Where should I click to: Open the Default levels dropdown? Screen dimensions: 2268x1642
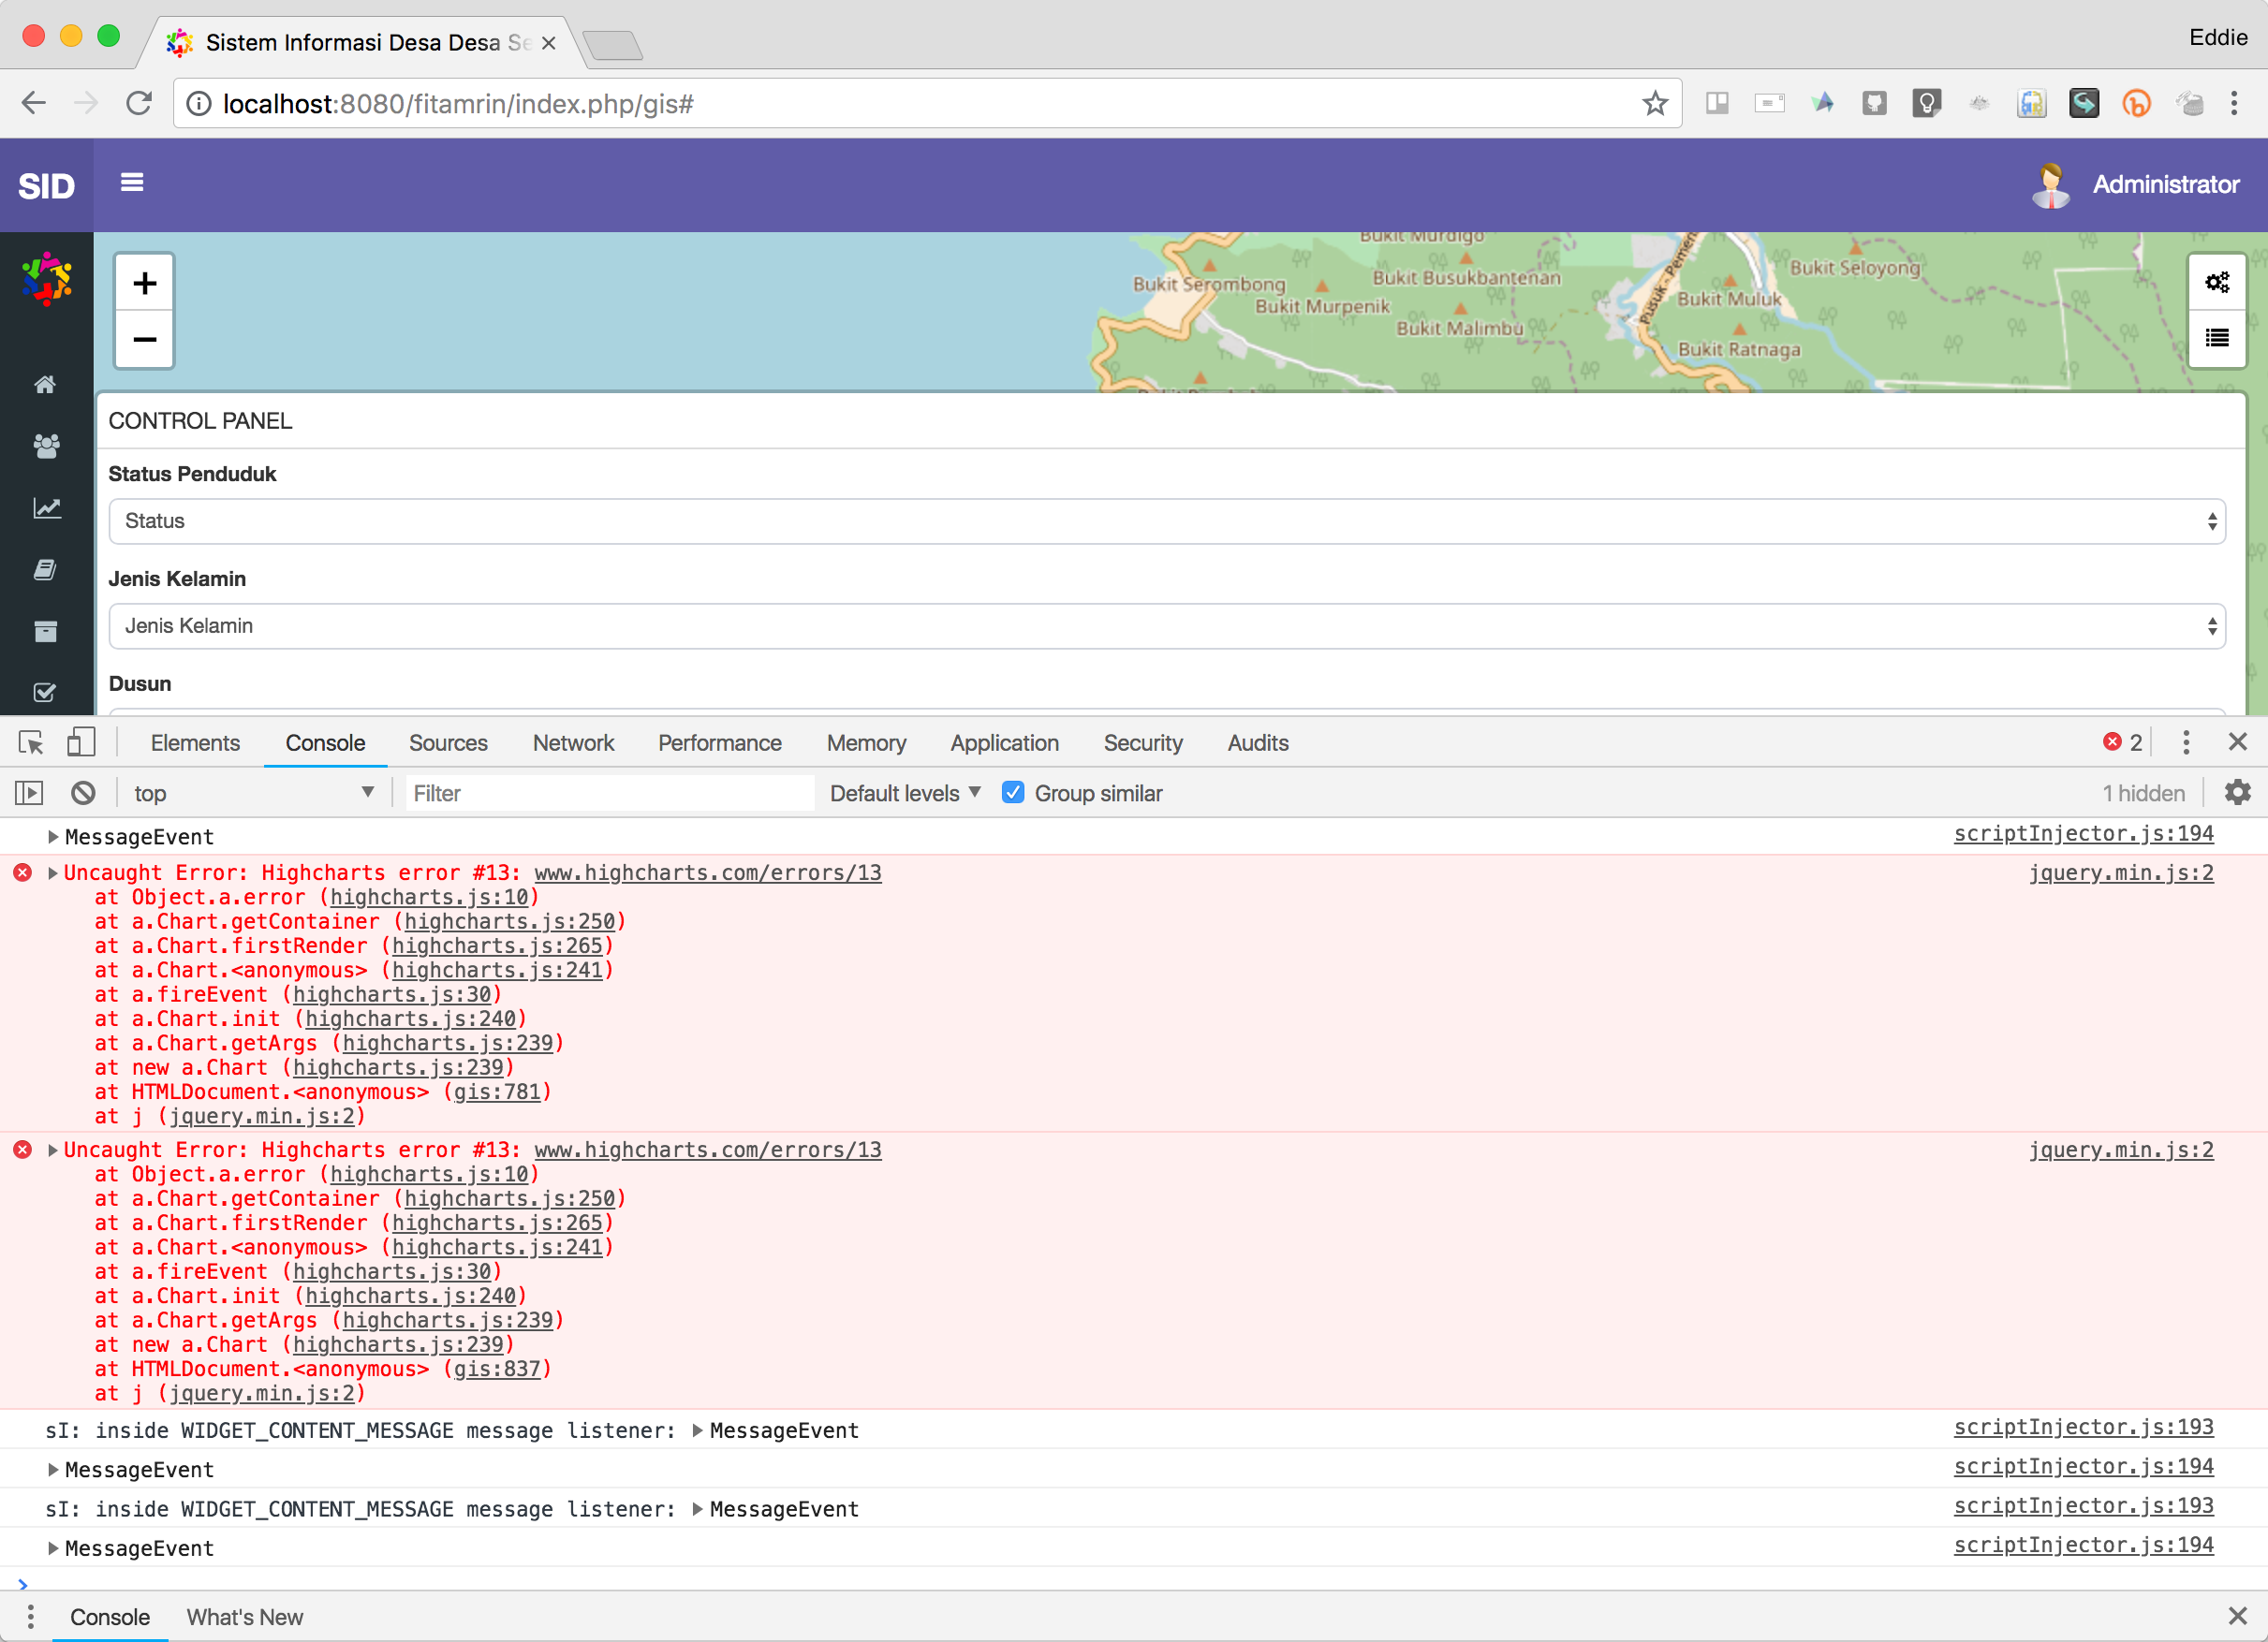[x=904, y=793]
